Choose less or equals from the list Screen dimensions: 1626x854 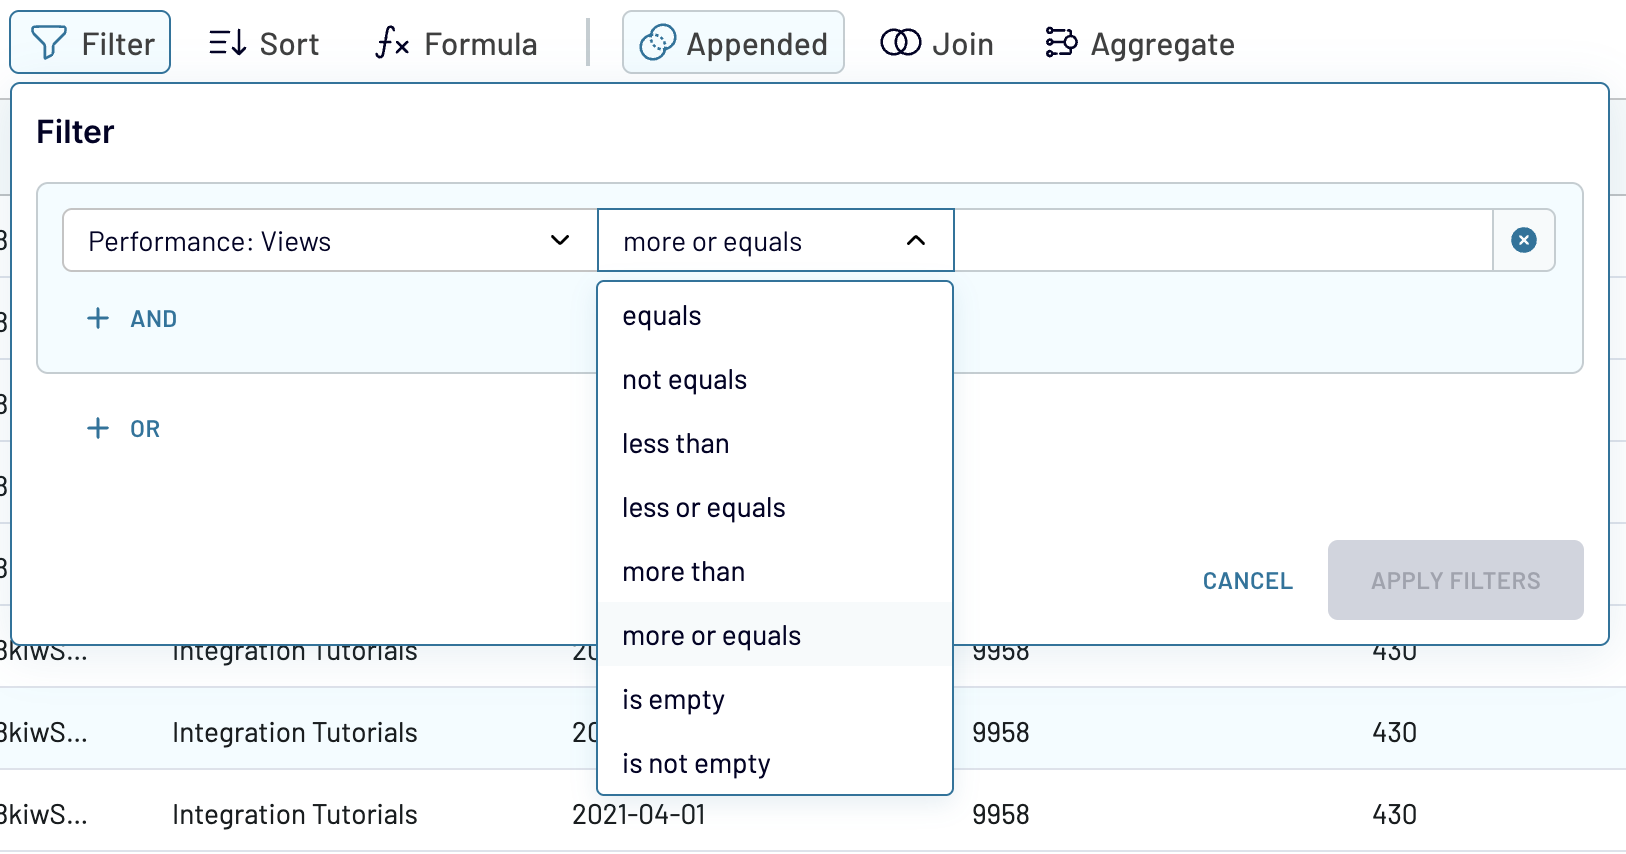click(703, 508)
